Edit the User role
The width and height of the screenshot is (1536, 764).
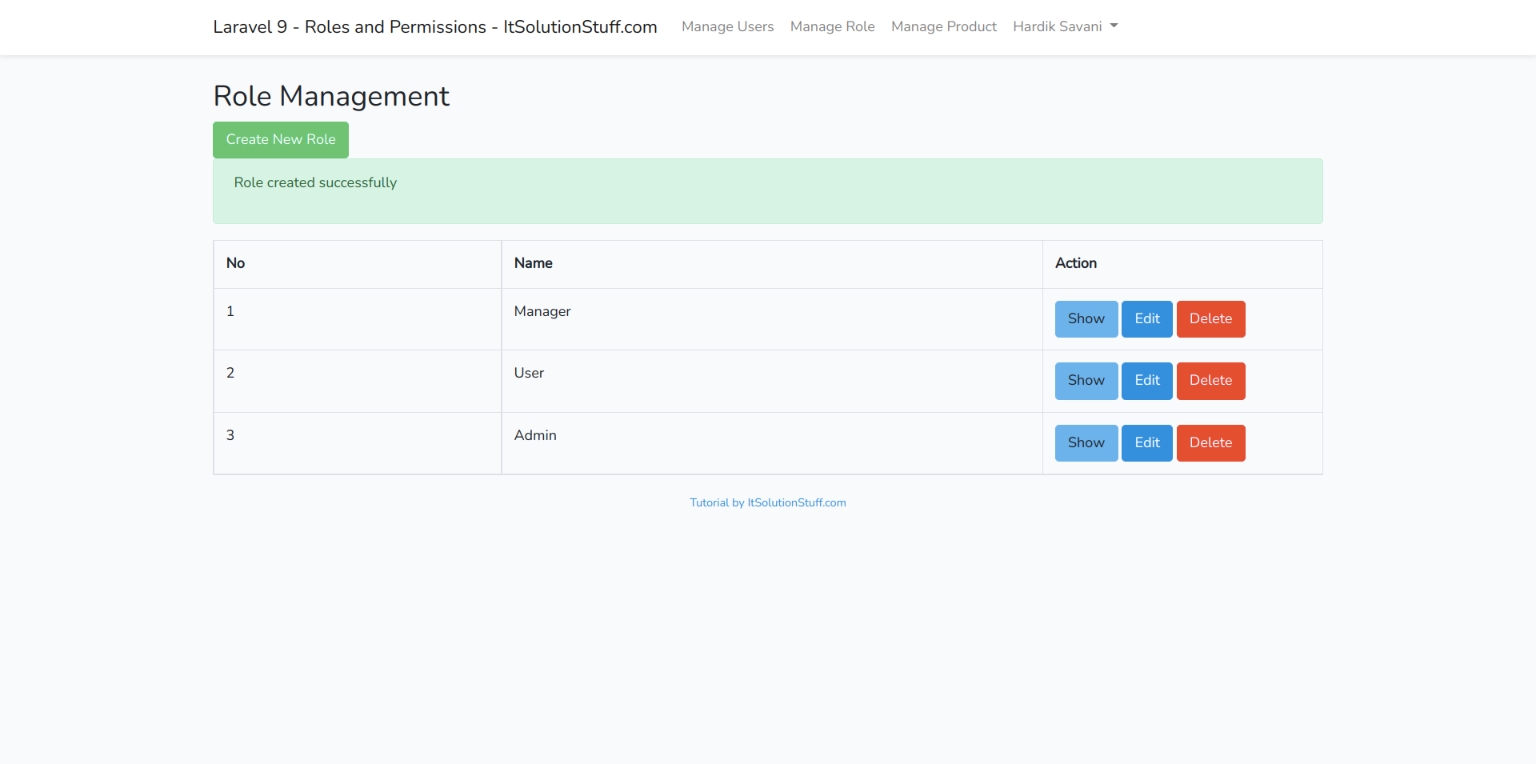click(x=1146, y=380)
